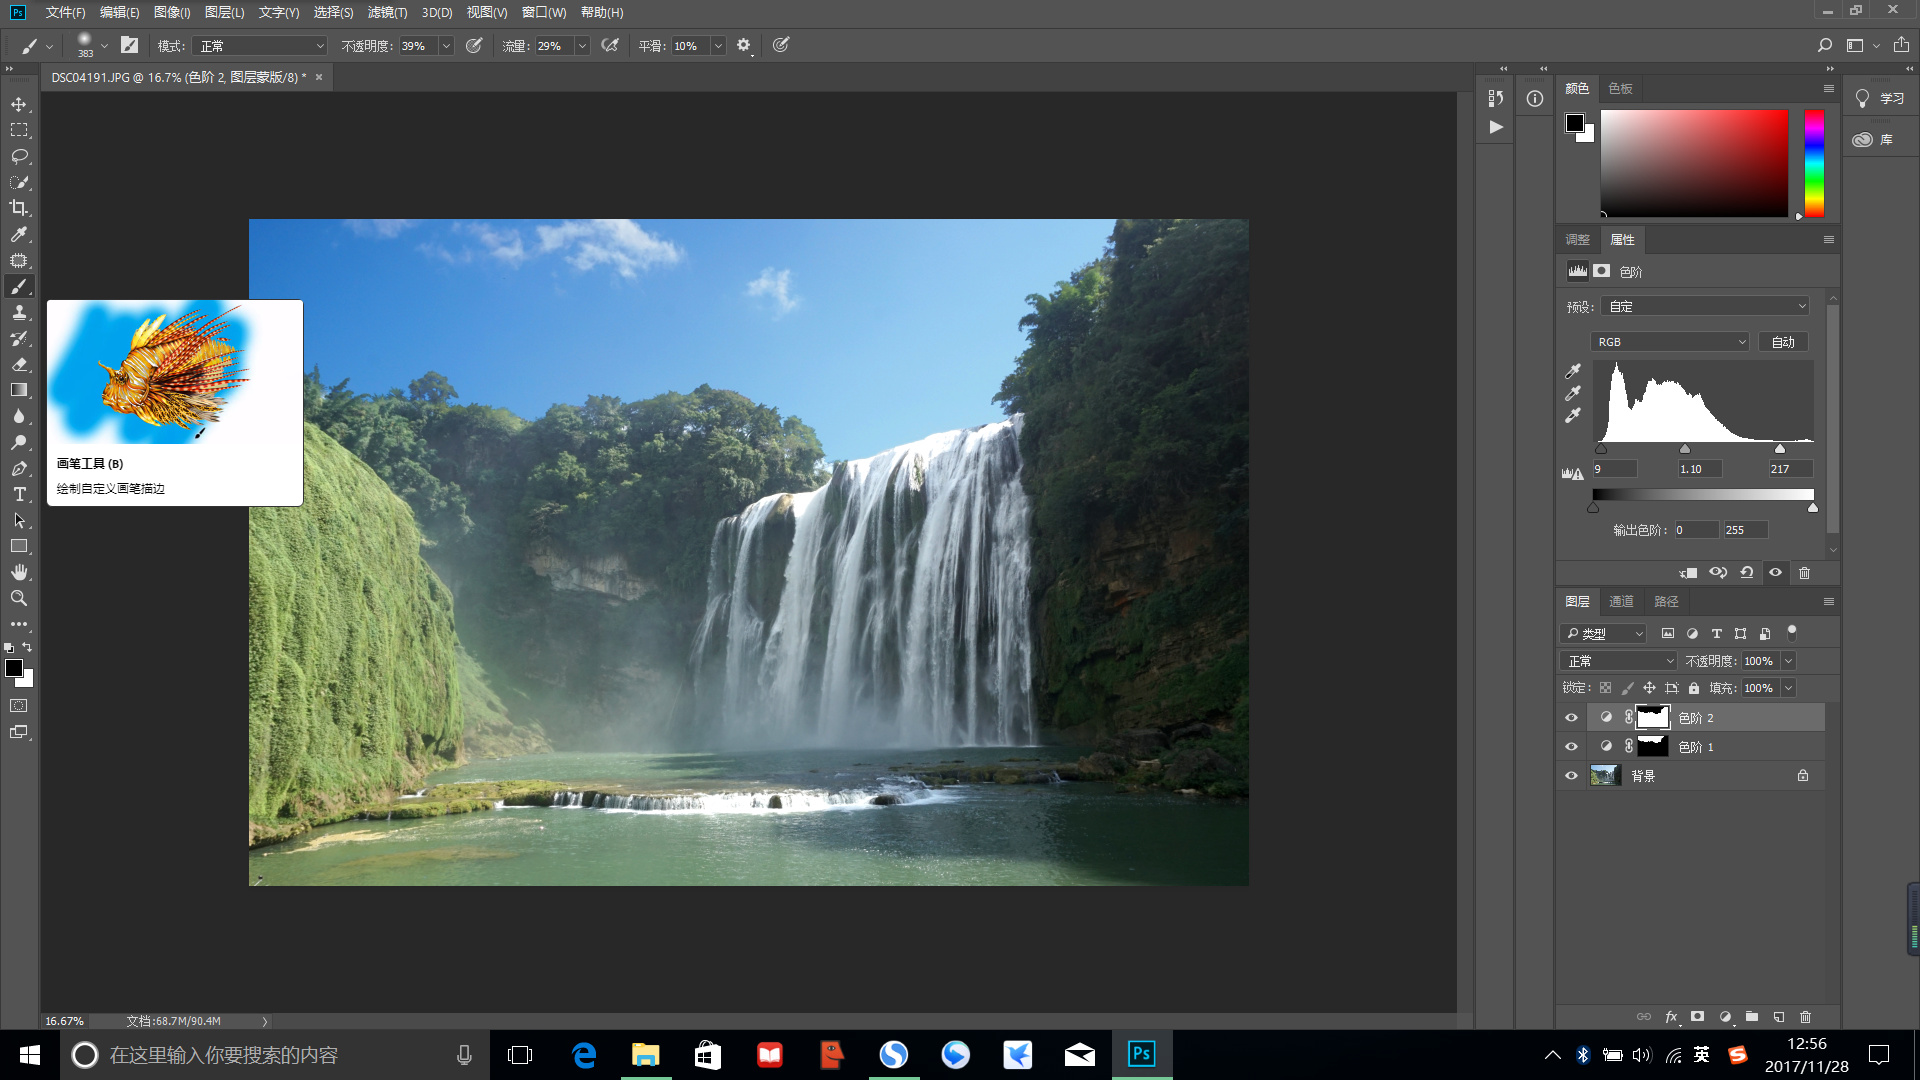Click the midtone input level field 1.10
1920x1080 pixels.
click(x=1698, y=469)
